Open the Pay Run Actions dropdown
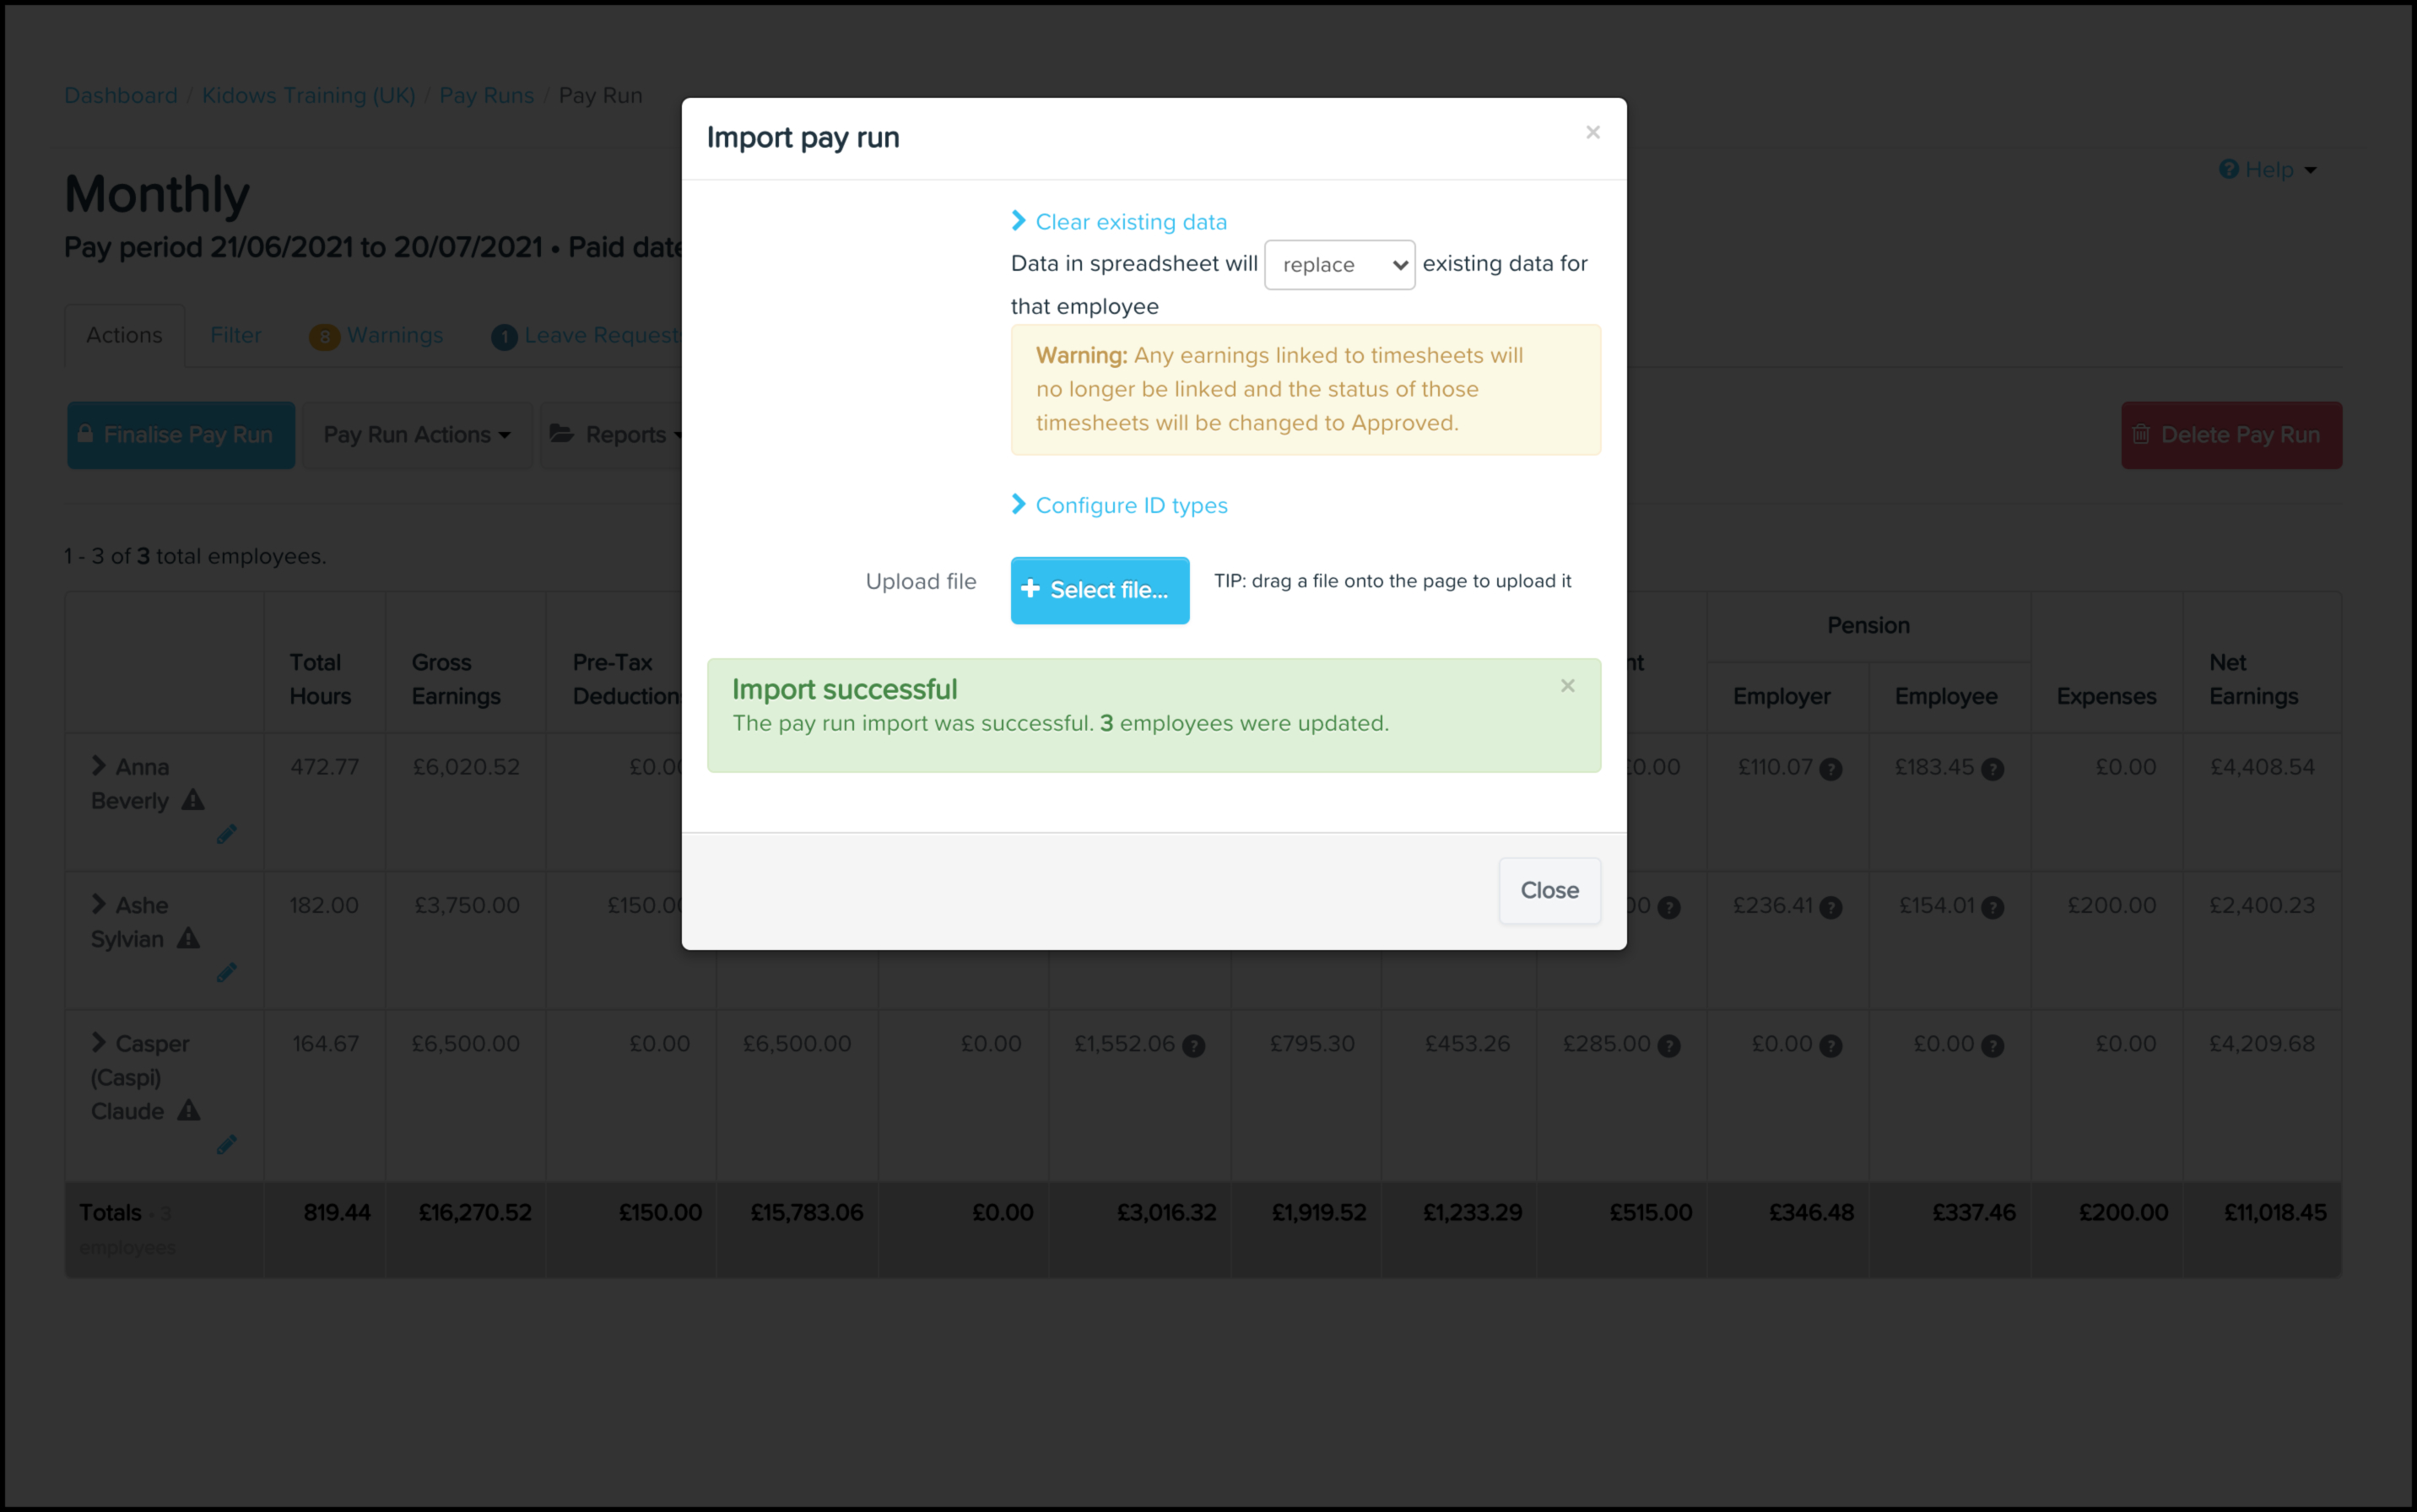The height and width of the screenshot is (1512, 2417). [416, 435]
